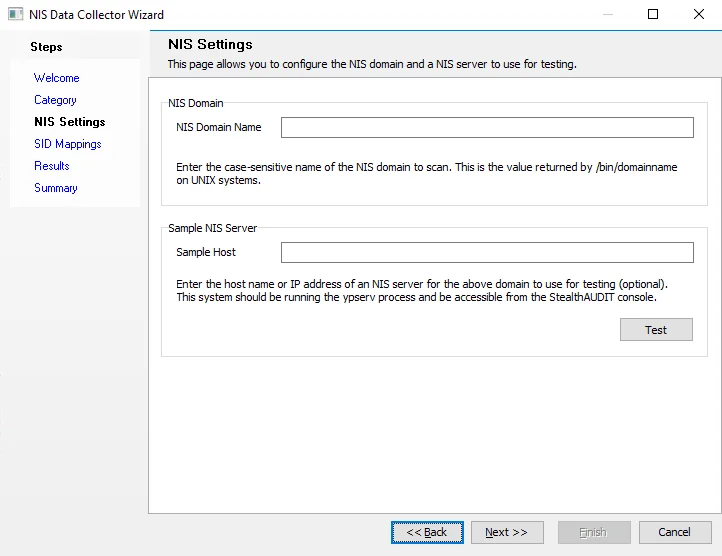This screenshot has height=556, width=722.
Task: Click the ypserv process help text
Action: click(x=422, y=291)
